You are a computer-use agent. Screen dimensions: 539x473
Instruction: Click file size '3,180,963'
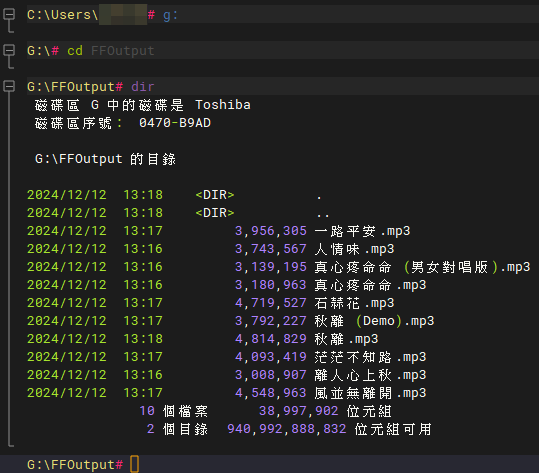pos(271,285)
